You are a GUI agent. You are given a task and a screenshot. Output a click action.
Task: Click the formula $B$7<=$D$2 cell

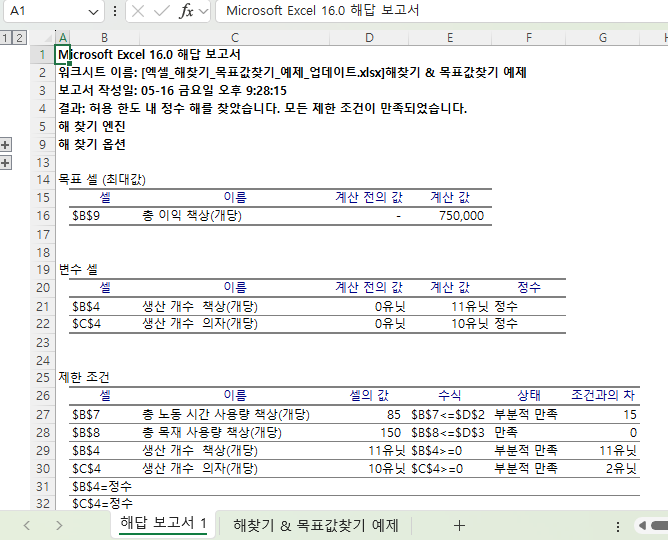[450, 414]
